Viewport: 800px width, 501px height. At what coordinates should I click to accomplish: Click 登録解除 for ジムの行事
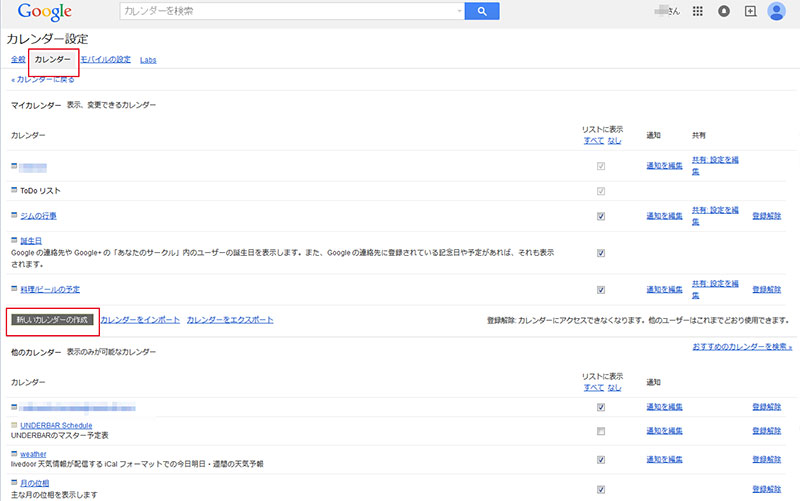coord(766,216)
